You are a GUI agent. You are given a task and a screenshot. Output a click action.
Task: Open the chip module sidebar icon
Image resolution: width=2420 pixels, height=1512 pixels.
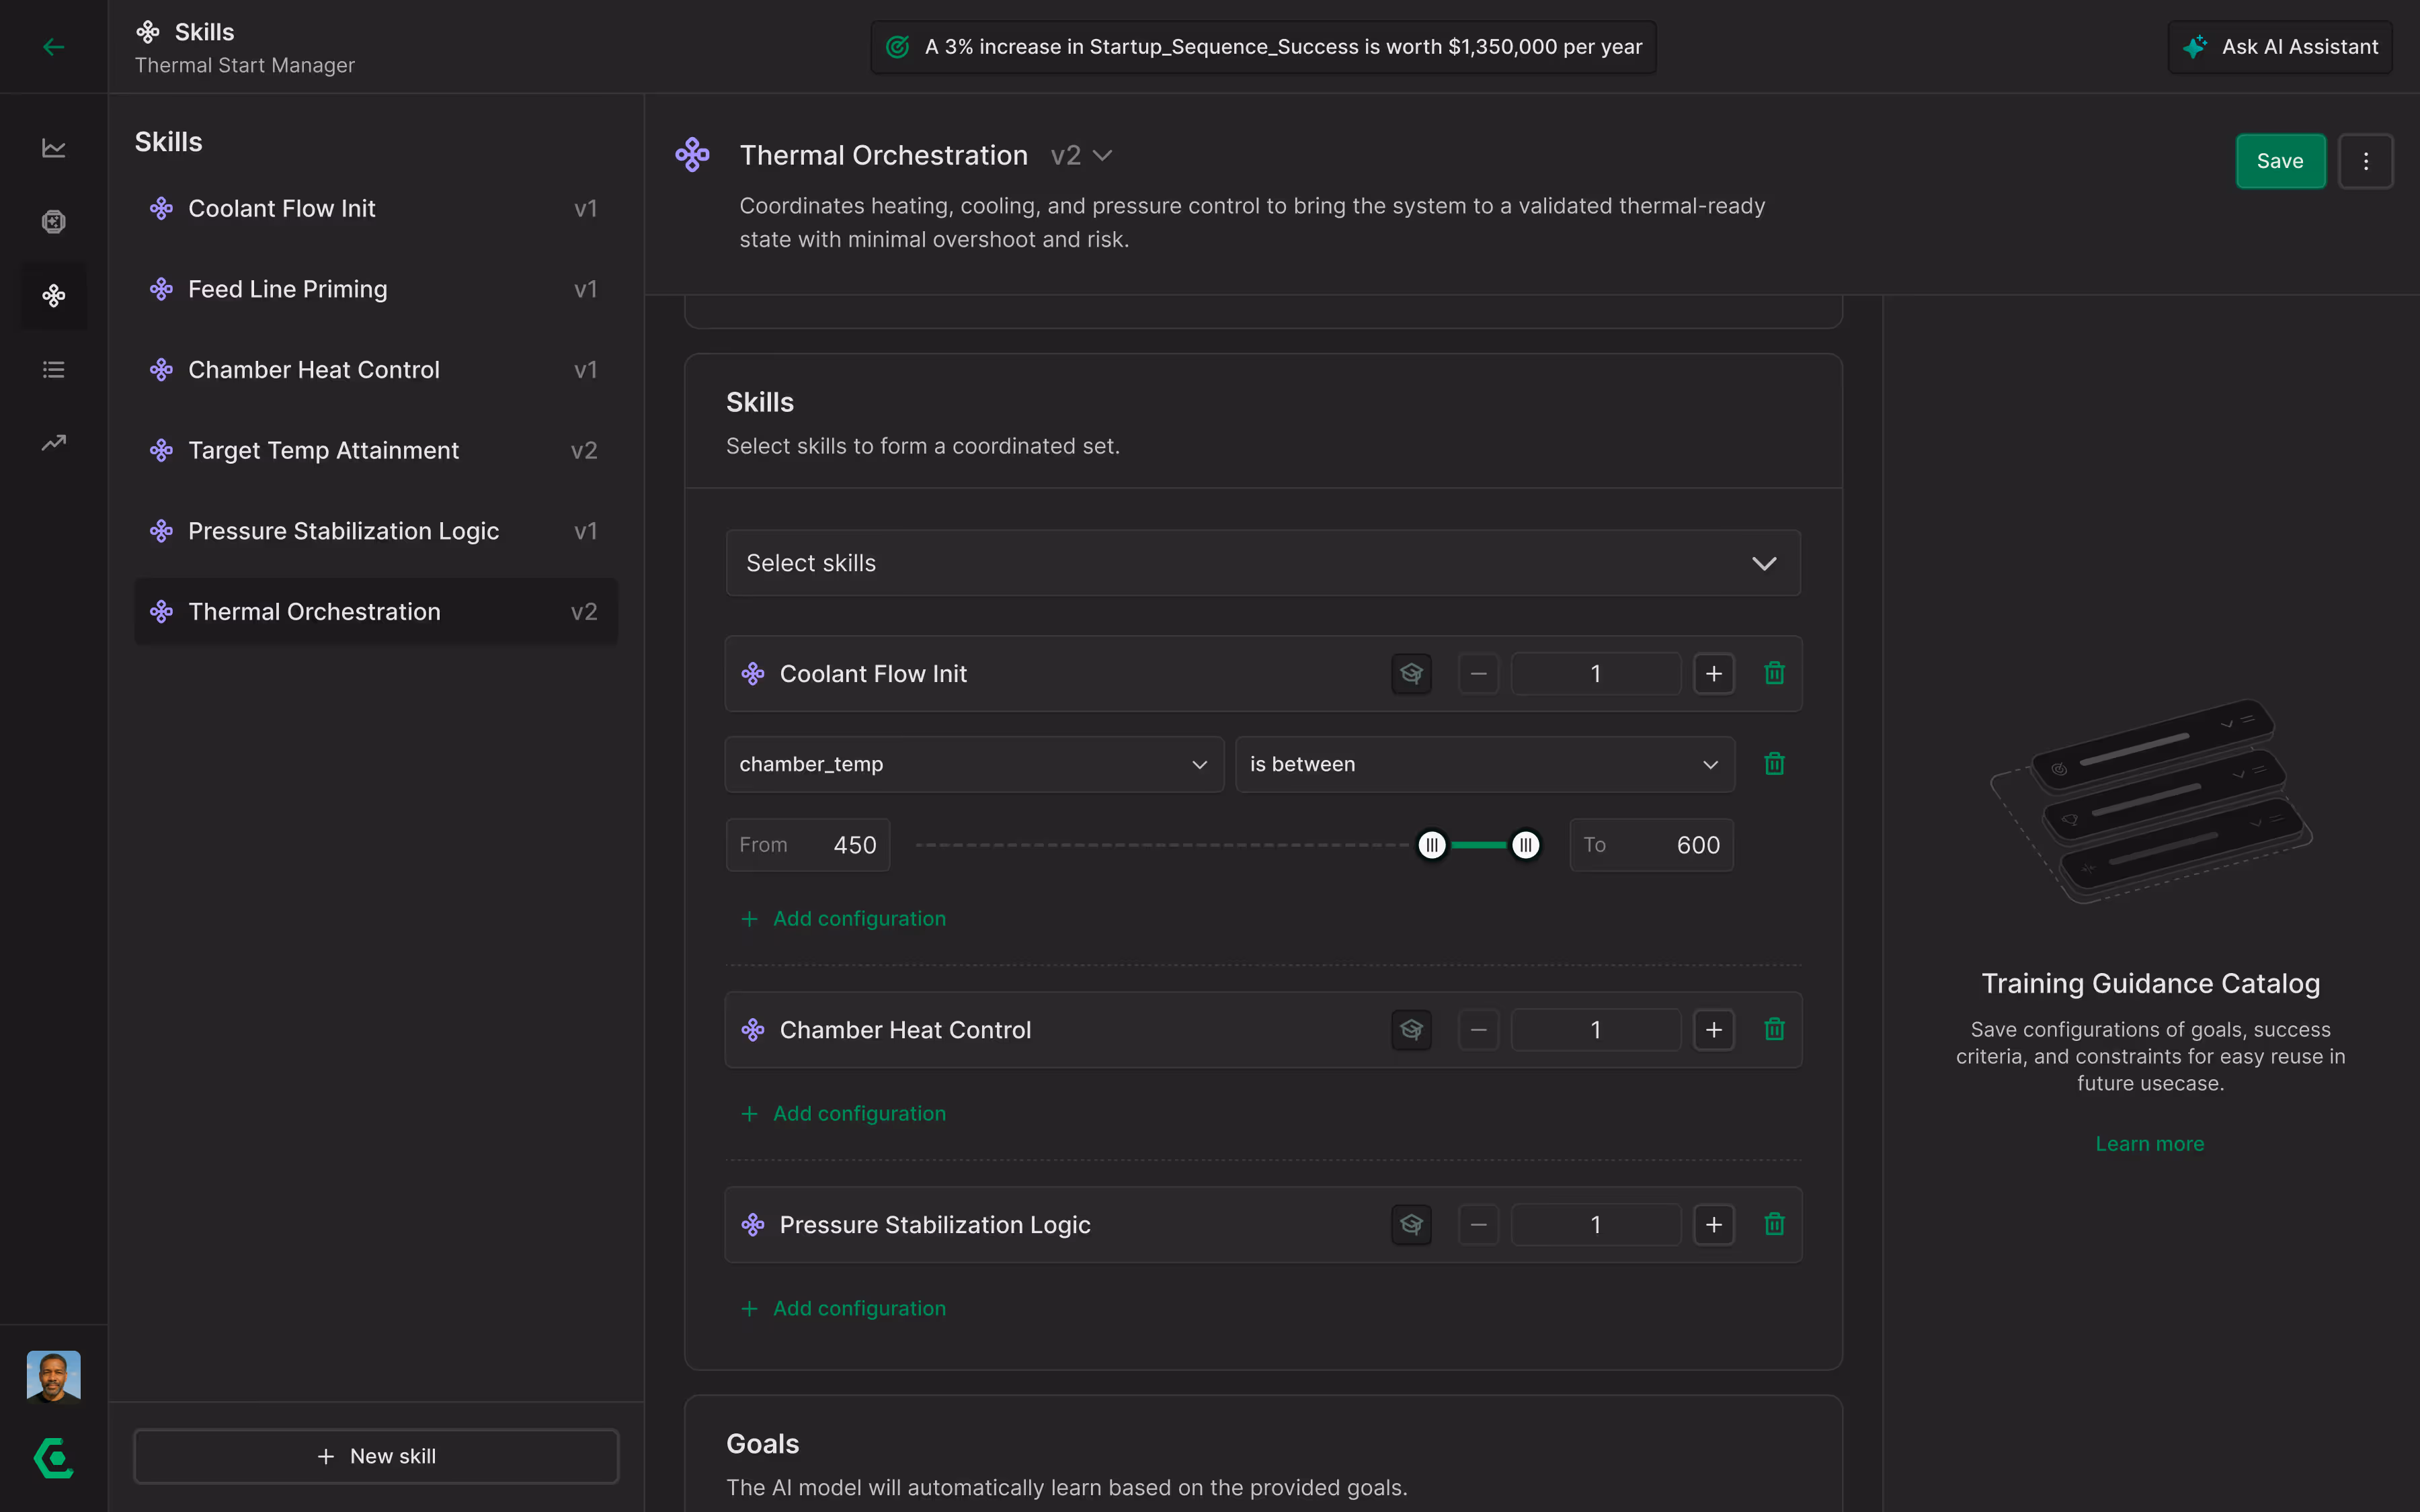click(x=54, y=221)
